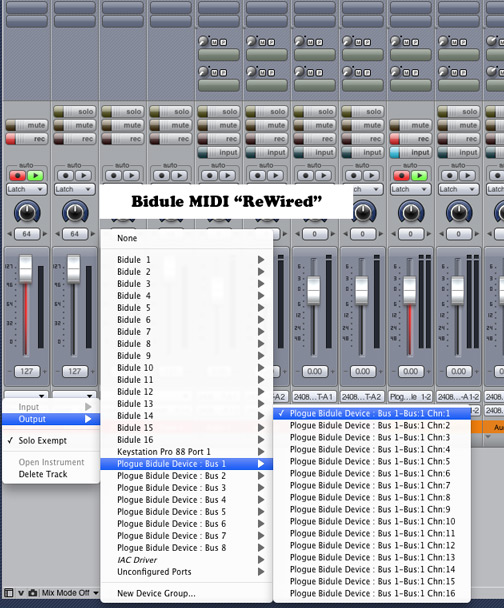Click the camera snapshot icon in bottom bar
The width and height of the screenshot is (504, 608).
[33, 593]
